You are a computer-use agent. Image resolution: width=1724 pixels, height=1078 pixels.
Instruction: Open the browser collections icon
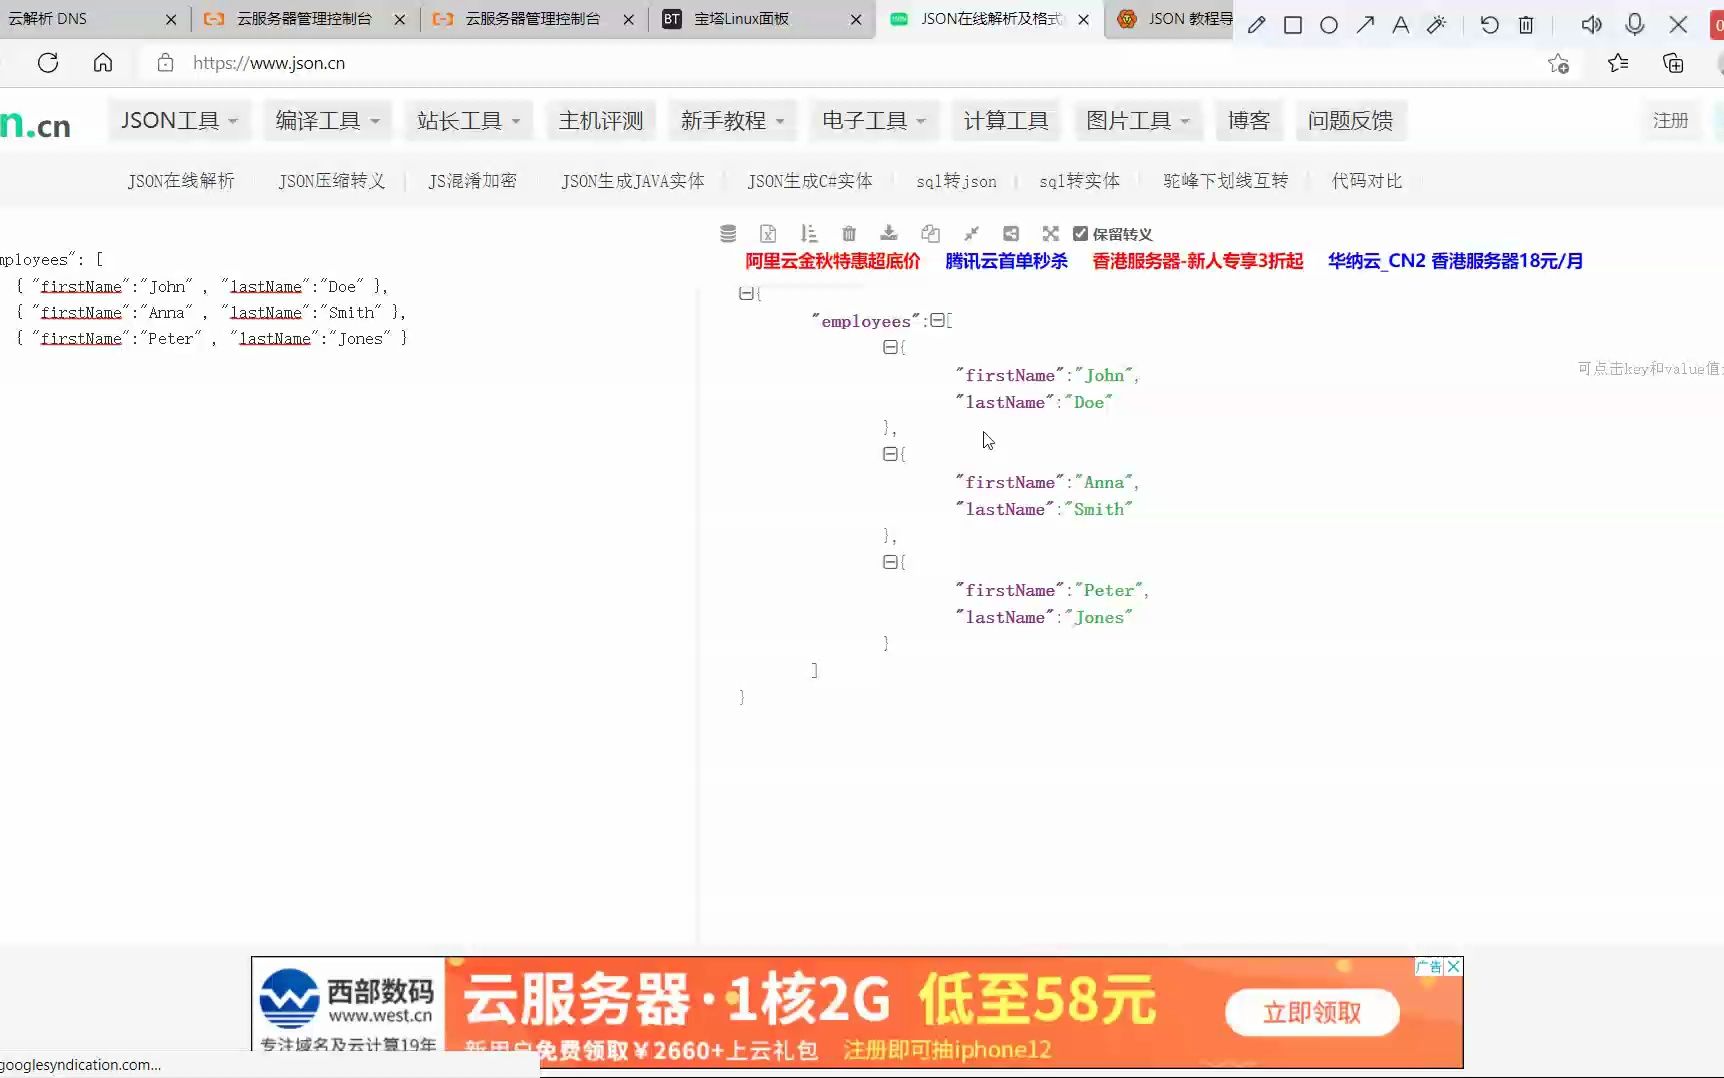point(1673,63)
